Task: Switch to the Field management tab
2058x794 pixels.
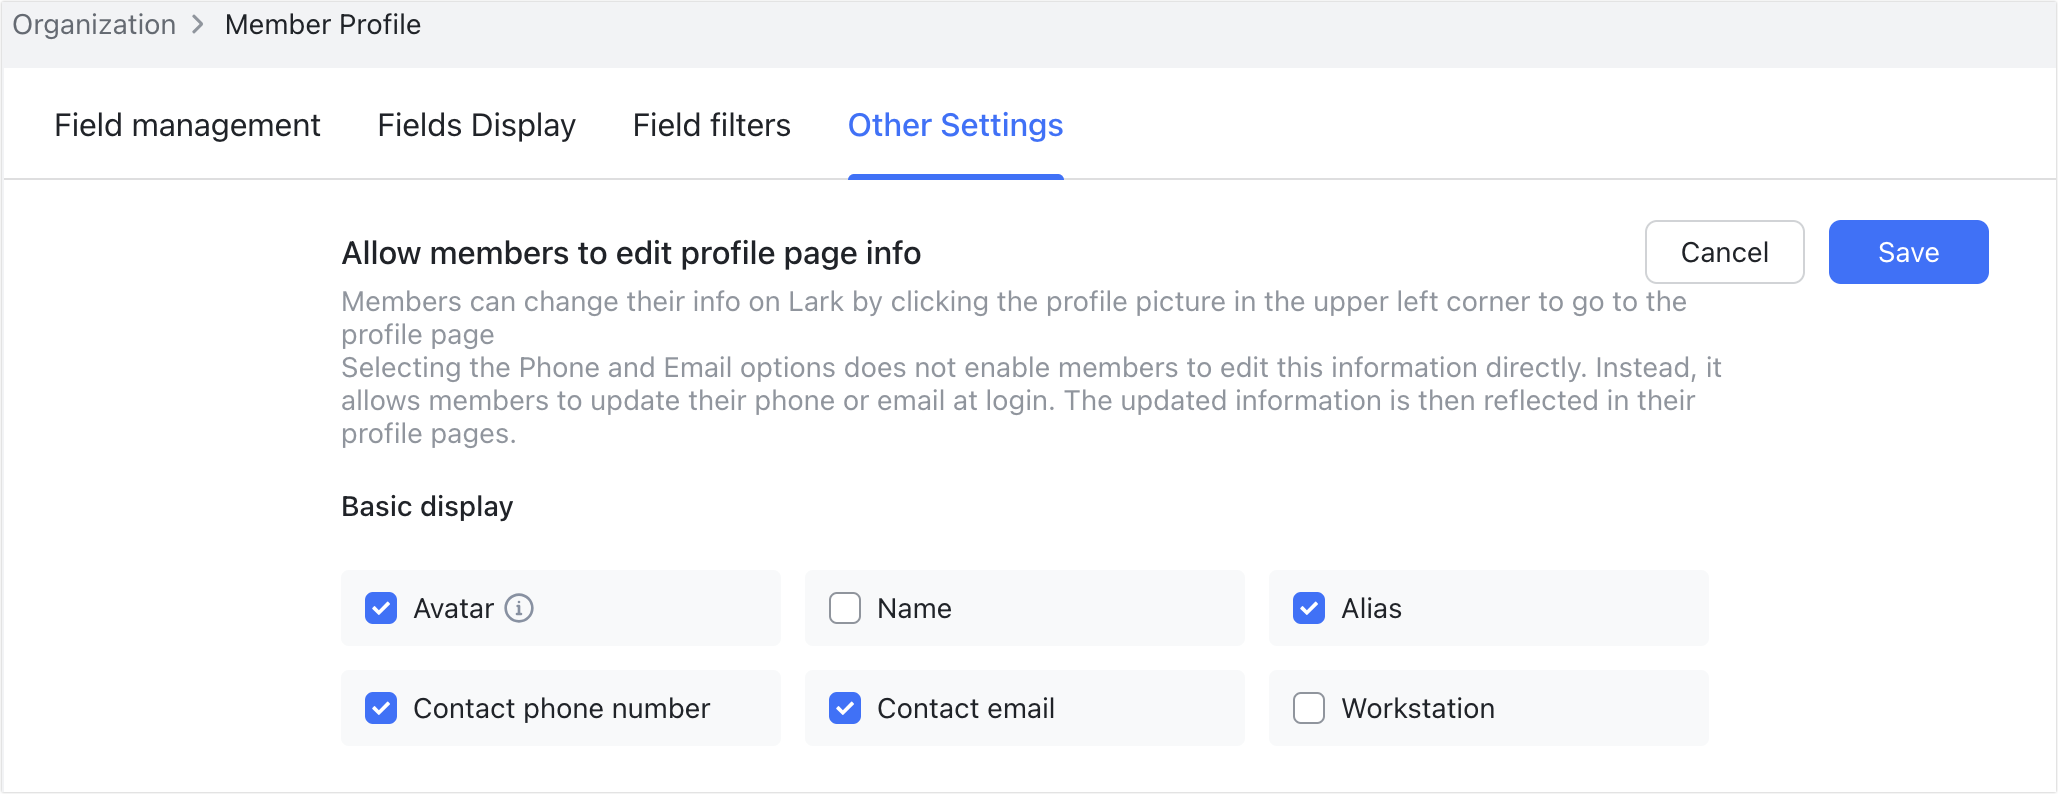Action: 187,125
